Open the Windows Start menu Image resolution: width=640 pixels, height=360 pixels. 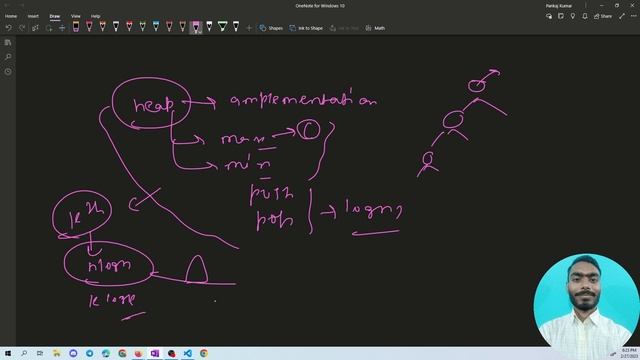click(8, 353)
